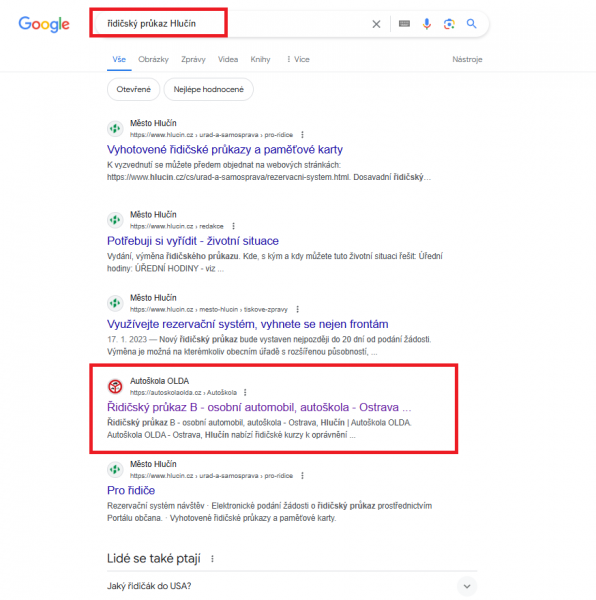
Task: Open the Nástroje search tools
Action: (x=467, y=59)
